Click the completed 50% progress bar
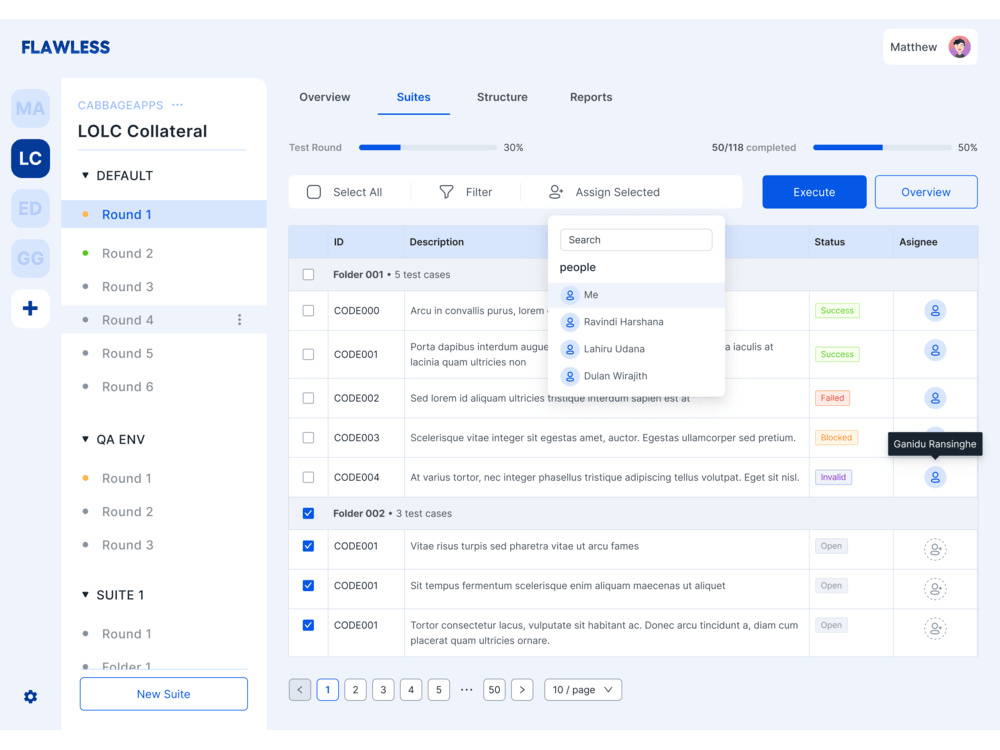 click(x=882, y=147)
